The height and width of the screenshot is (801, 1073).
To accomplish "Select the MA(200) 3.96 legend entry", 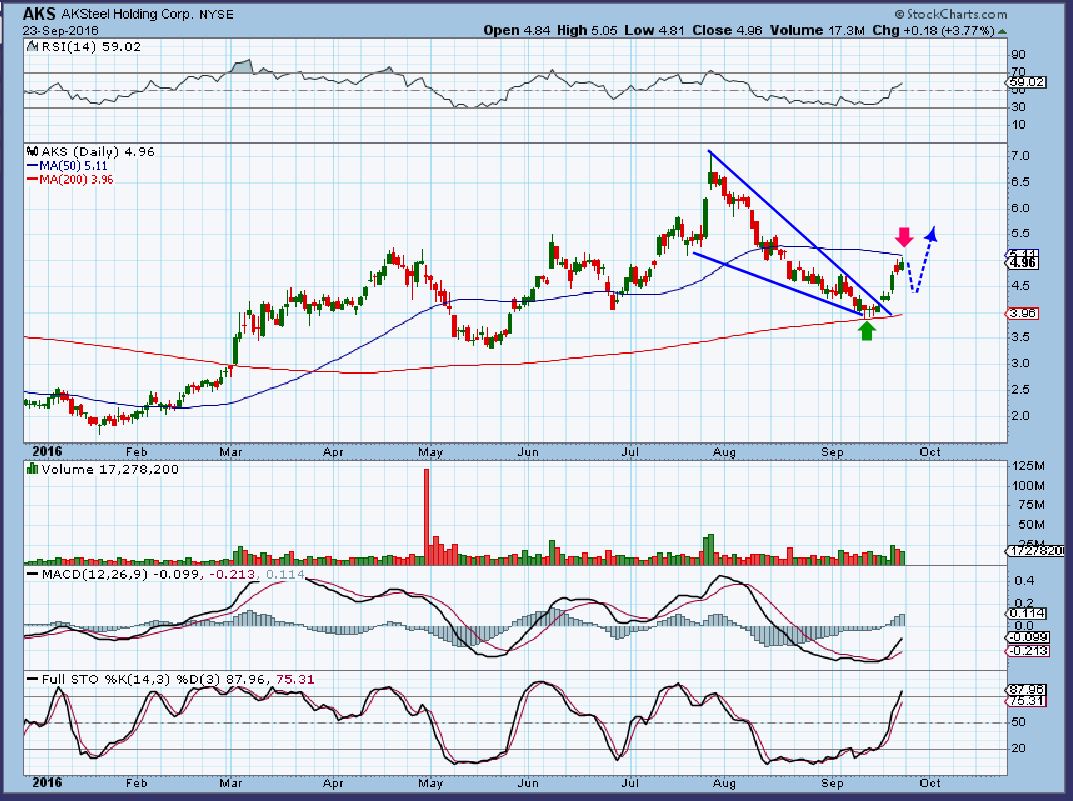I will (70, 179).
